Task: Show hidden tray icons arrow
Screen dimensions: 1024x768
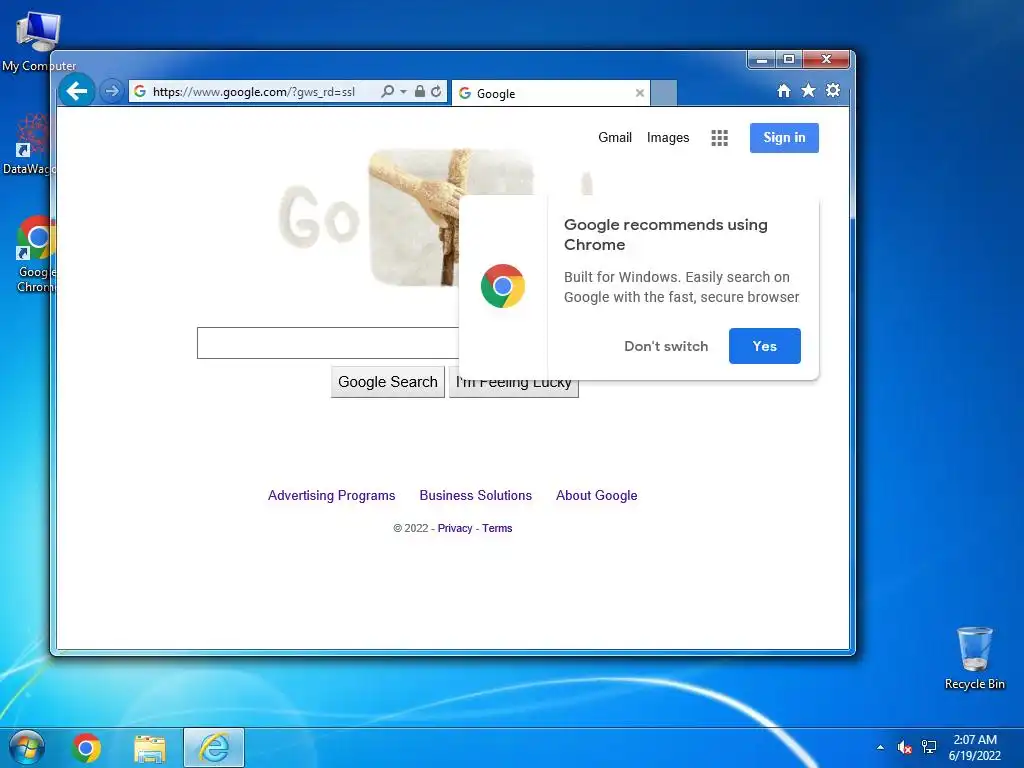Action: tap(880, 747)
